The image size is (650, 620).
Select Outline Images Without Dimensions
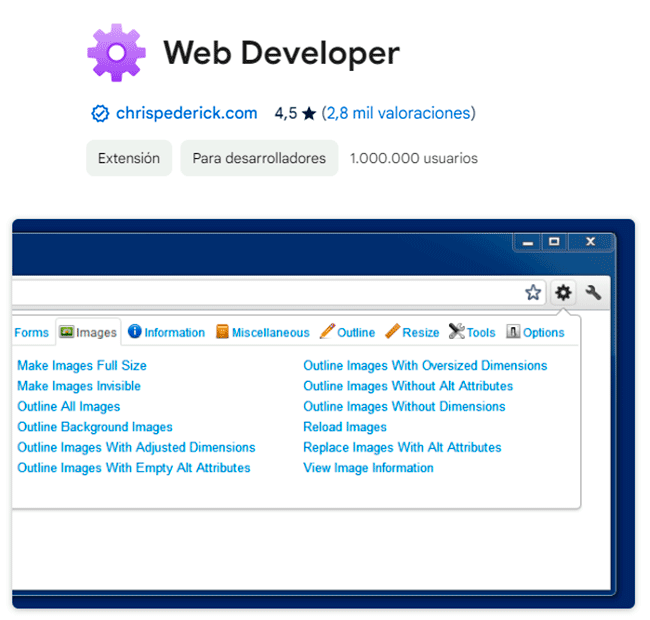[x=405, y=407]
